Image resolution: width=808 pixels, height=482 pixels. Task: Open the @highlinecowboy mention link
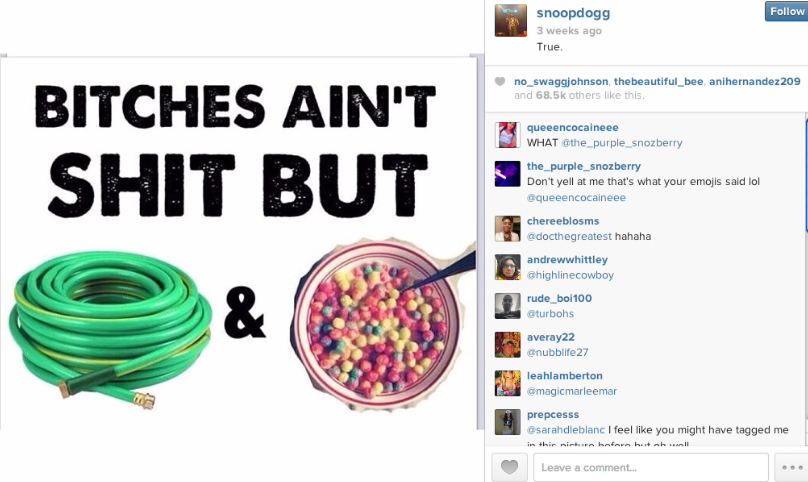pyautogui.click(x=570, y=275)
